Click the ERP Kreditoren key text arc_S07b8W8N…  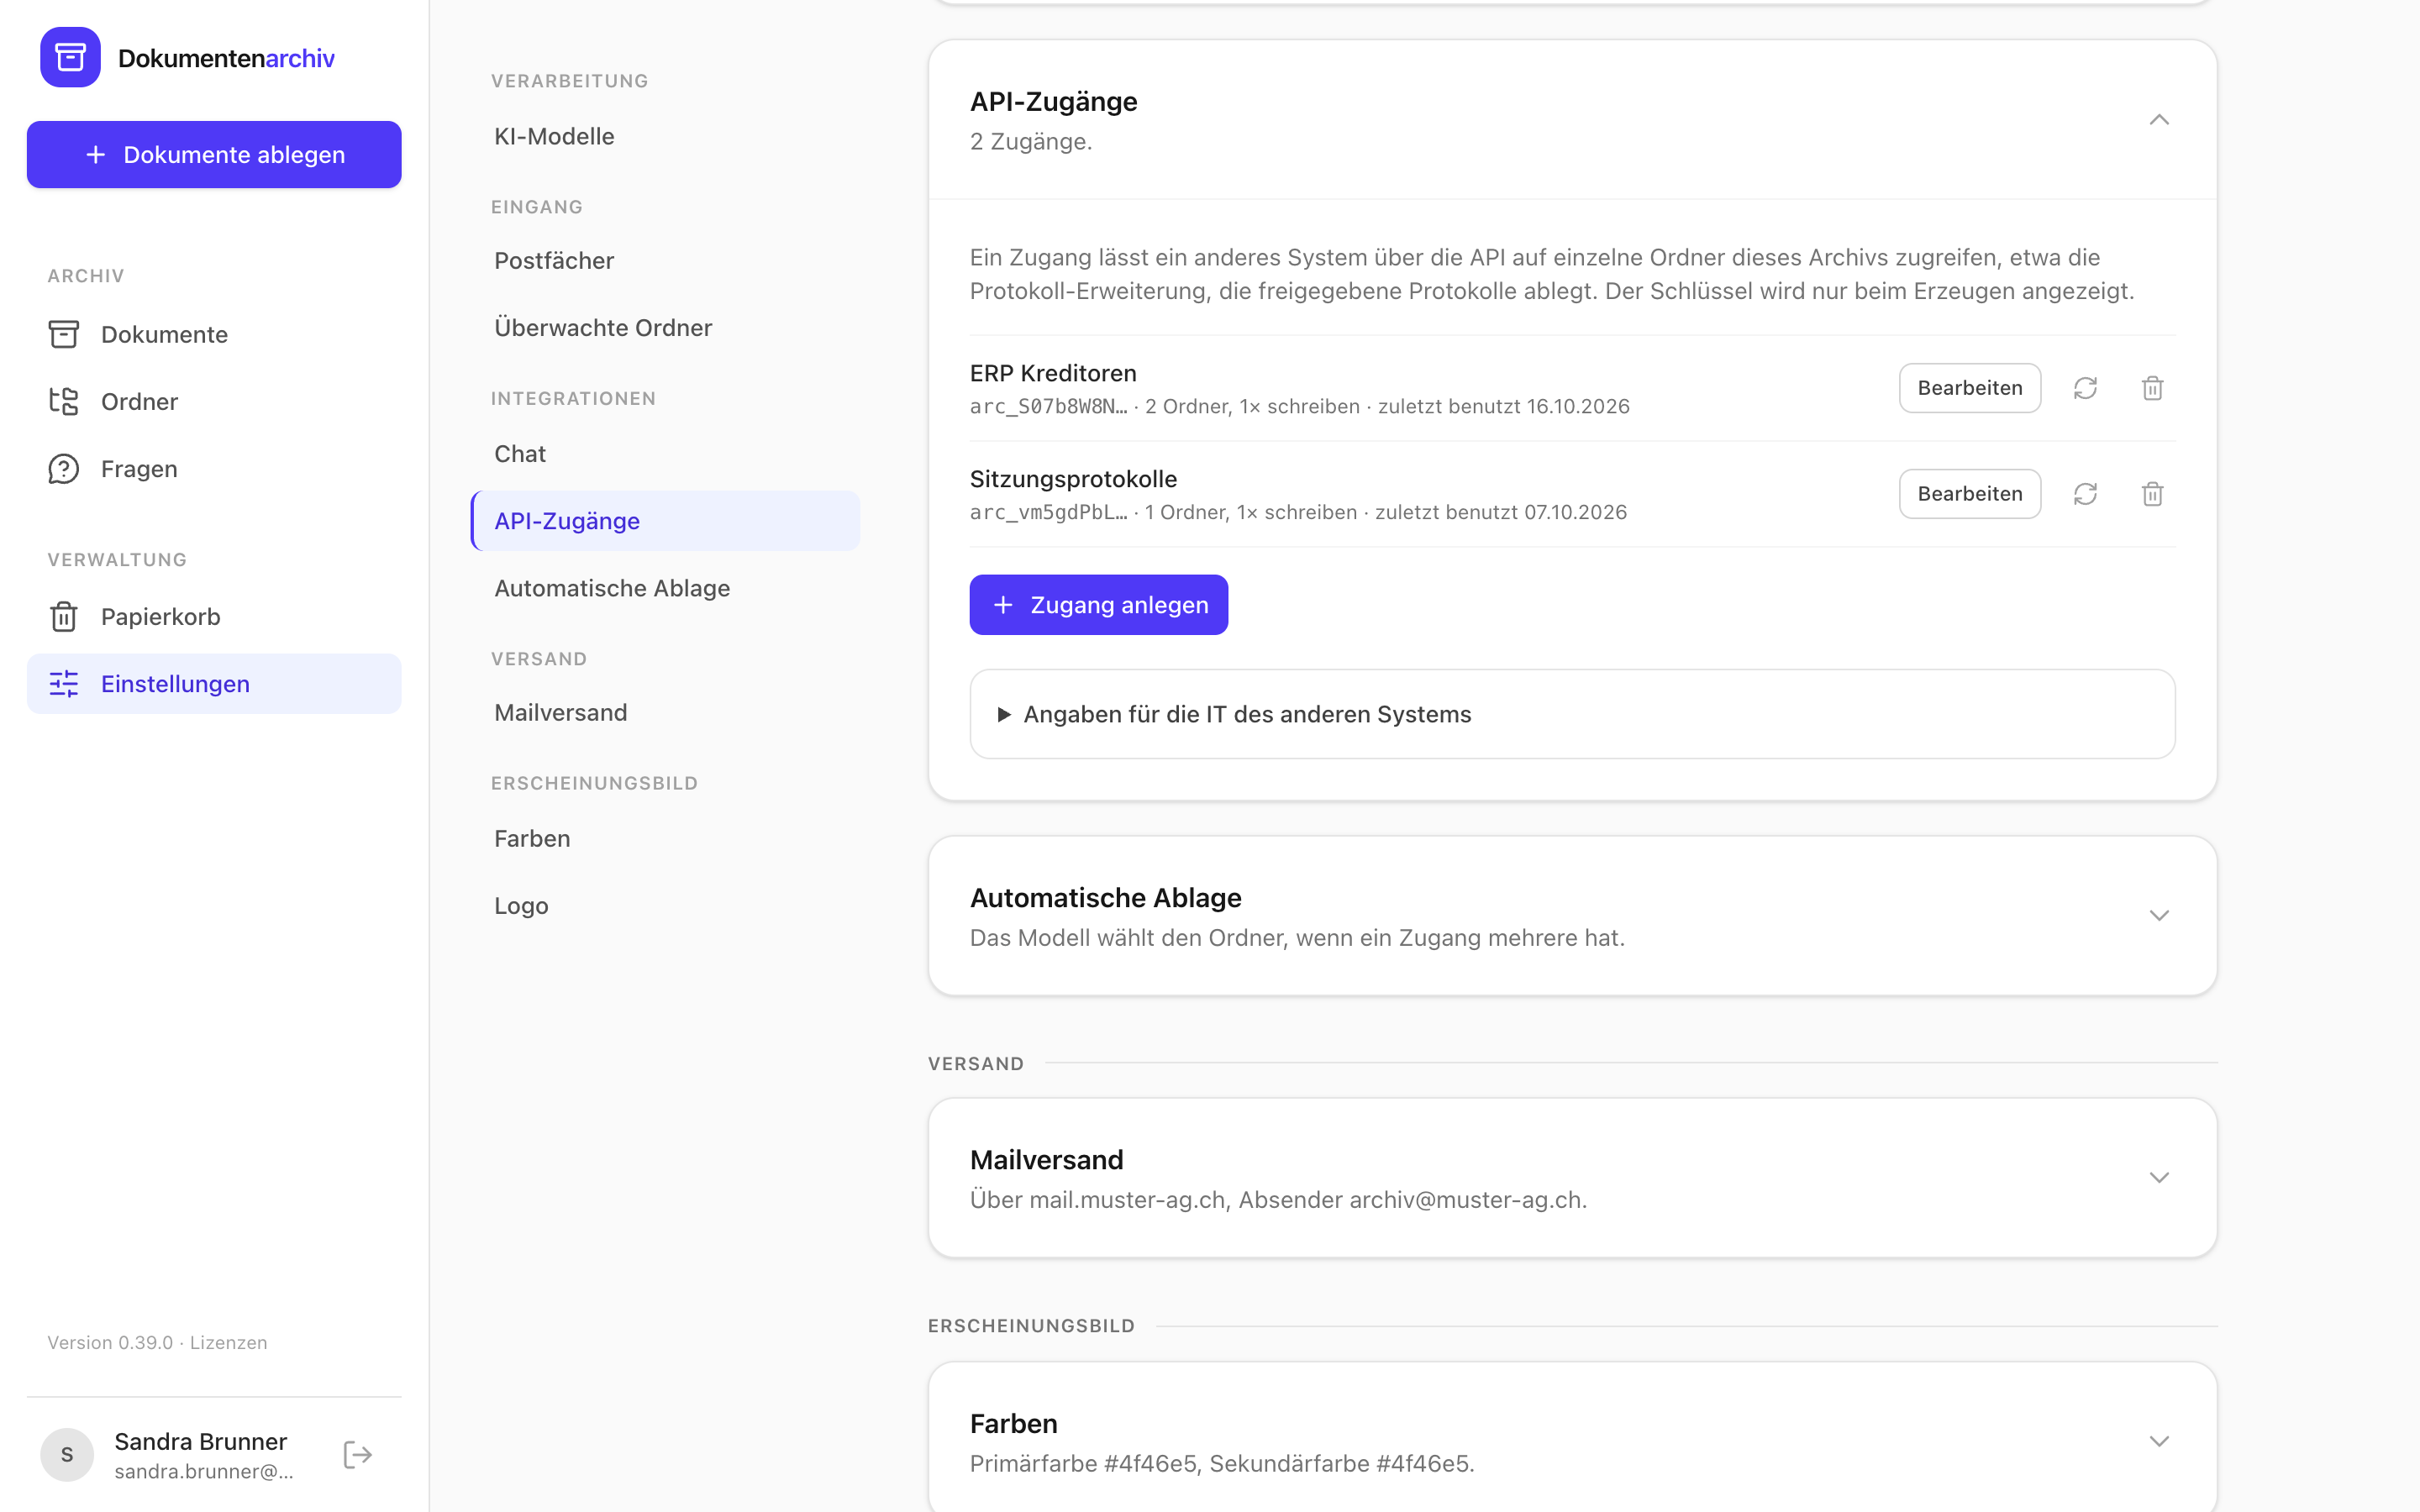[1048, 407]
